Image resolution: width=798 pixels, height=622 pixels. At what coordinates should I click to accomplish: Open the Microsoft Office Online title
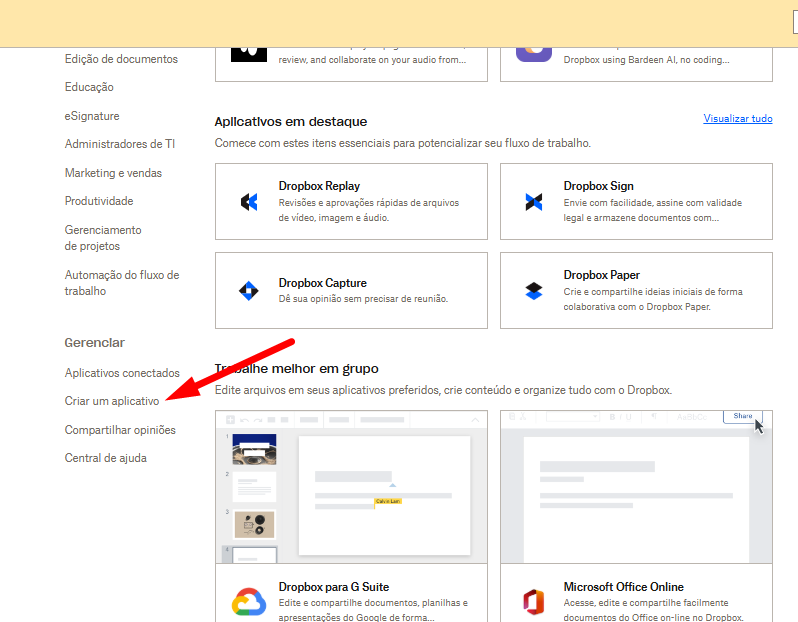pos(623,587)
